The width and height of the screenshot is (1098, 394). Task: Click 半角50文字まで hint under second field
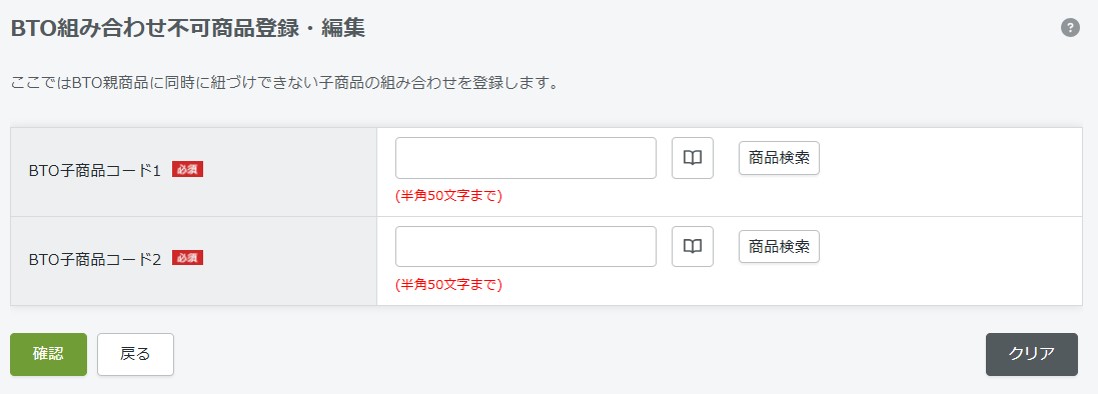click(x=449, y=285)
